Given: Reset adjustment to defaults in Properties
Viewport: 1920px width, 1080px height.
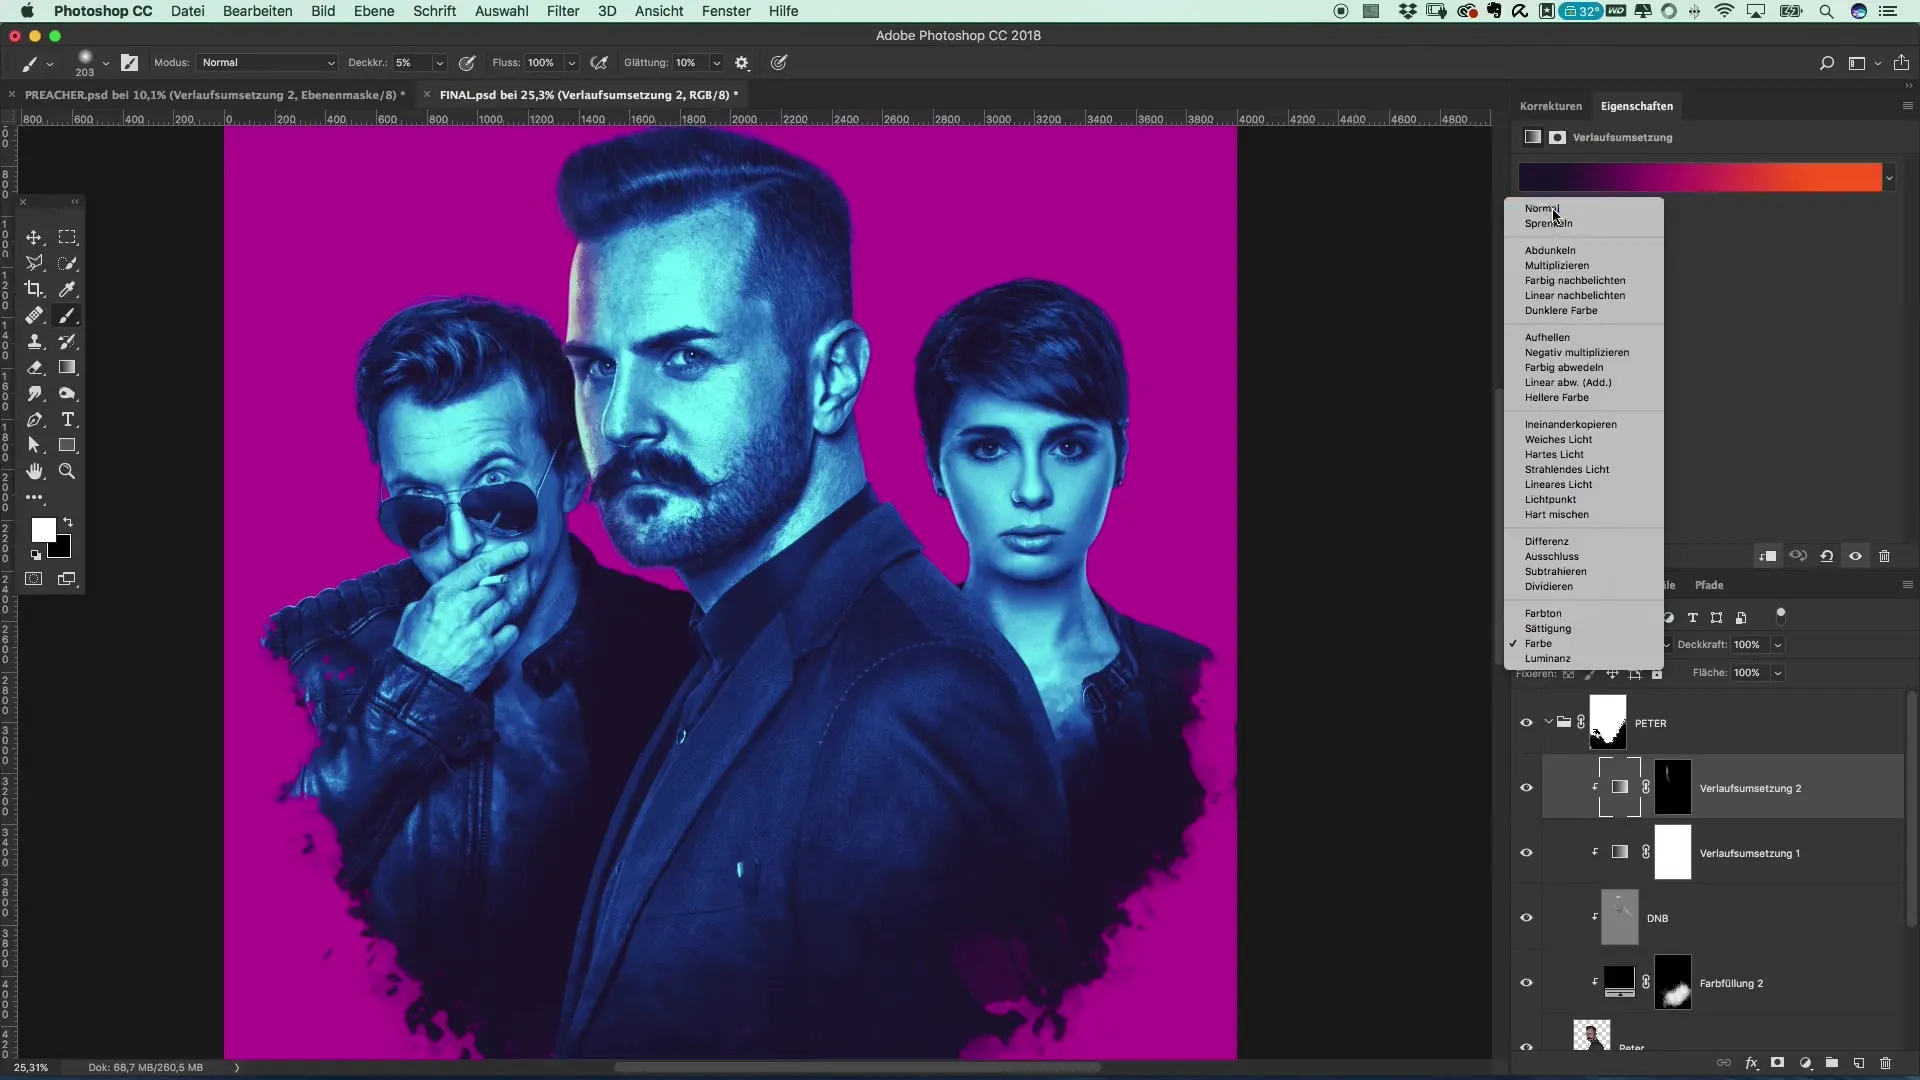Looking at the screenshot, I should [1827, 556].
